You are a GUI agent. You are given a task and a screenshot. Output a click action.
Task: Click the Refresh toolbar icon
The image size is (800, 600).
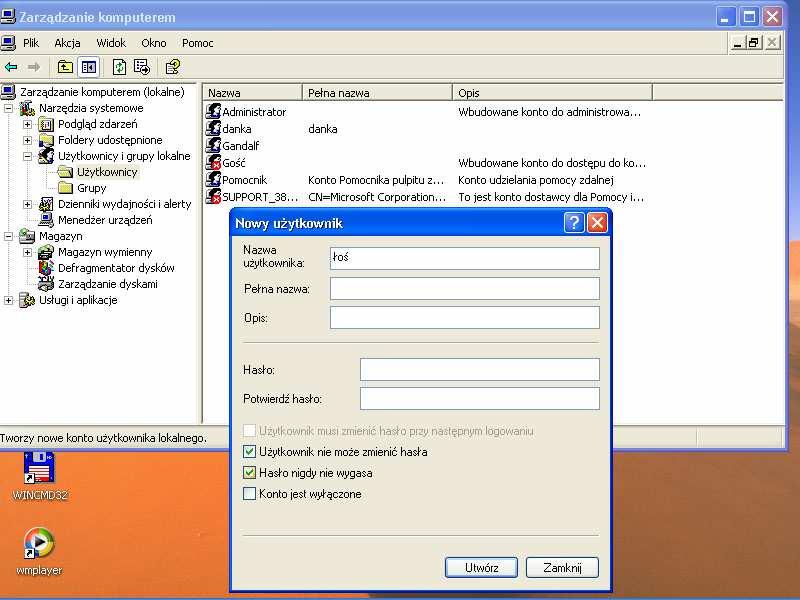click(x=119, y=67)
